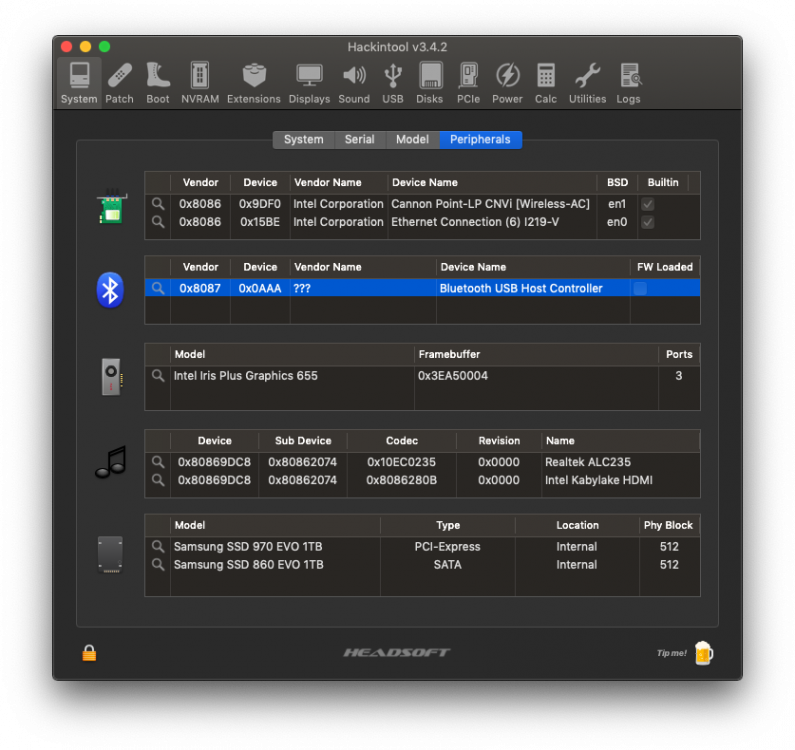Select framebuffer value 0x3EA50004
795x750 pixels.
(x=453, y=376)
